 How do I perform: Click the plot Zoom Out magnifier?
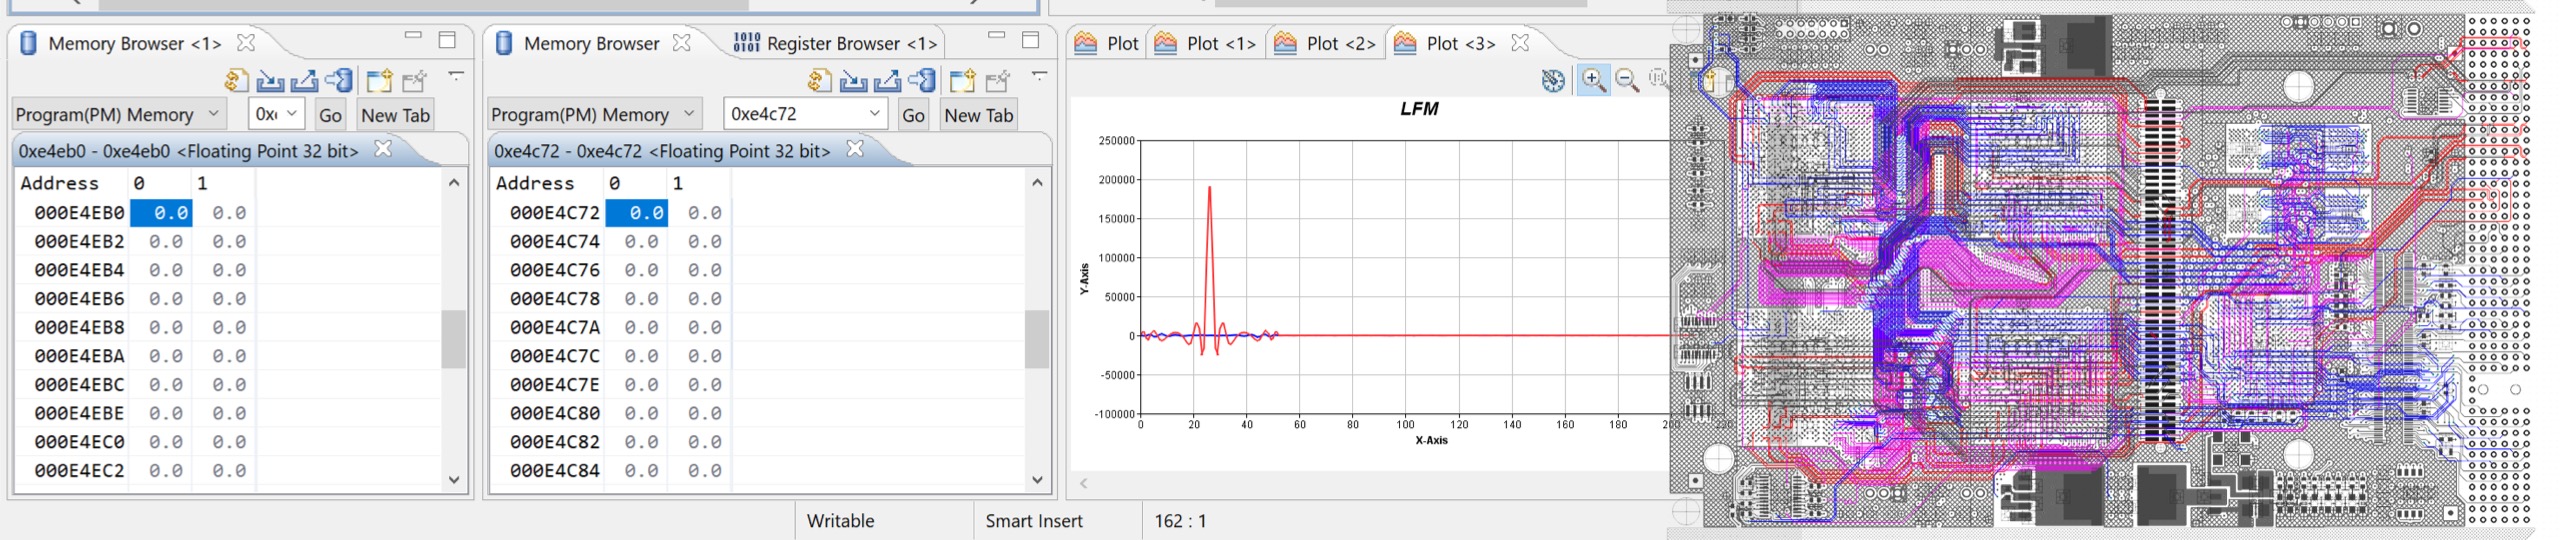coord(1627,81)
